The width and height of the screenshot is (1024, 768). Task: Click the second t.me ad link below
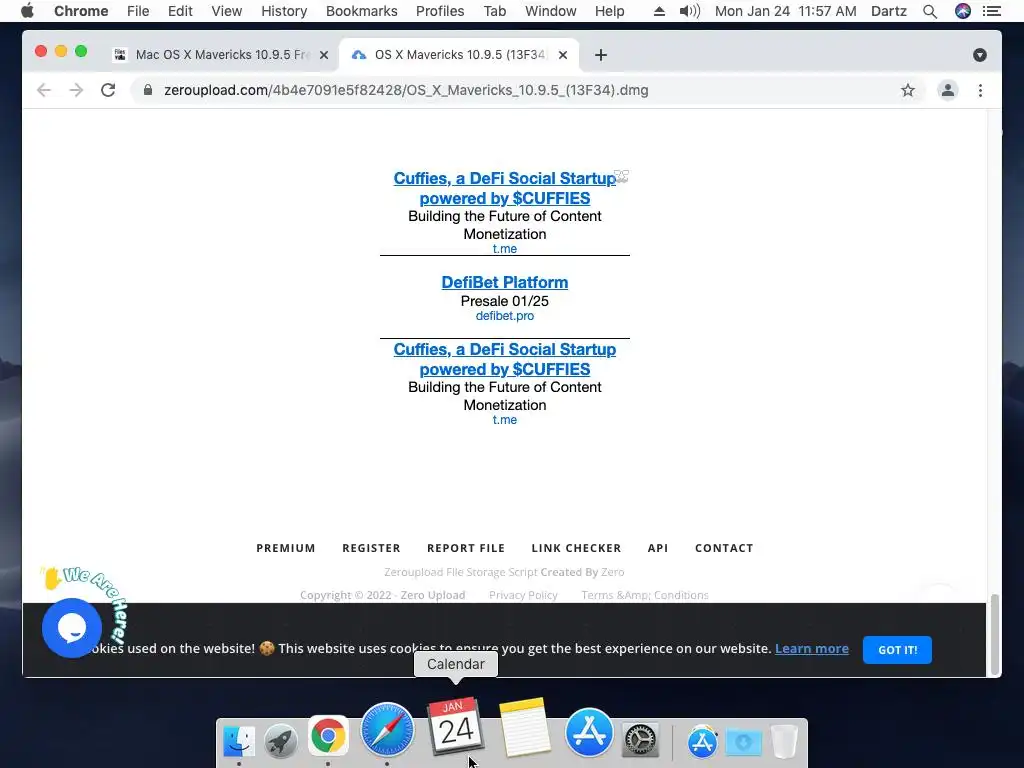pos(504,420)
